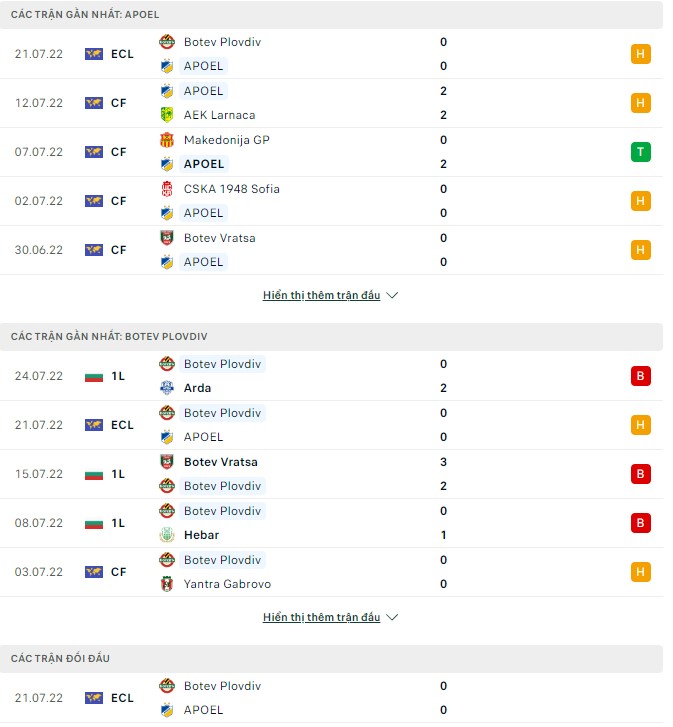Open the AEK Larnaca team name link
The width and height of the screenshot is (673, 727).
219,115
